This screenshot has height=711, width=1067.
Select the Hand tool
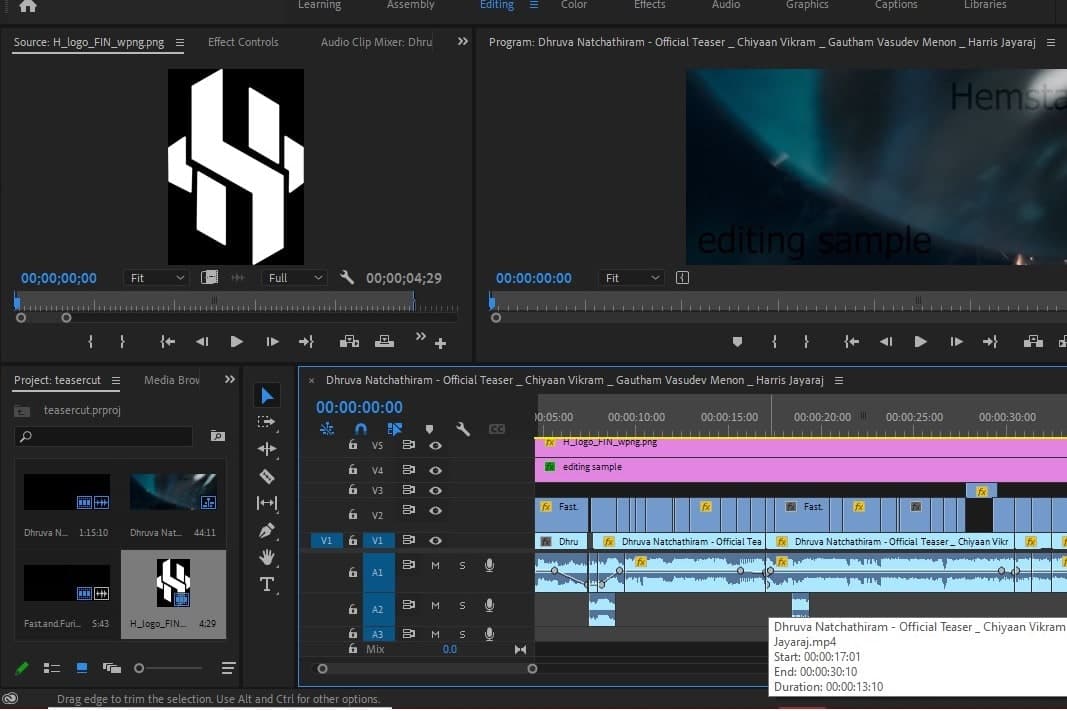[x=267, y=557]
